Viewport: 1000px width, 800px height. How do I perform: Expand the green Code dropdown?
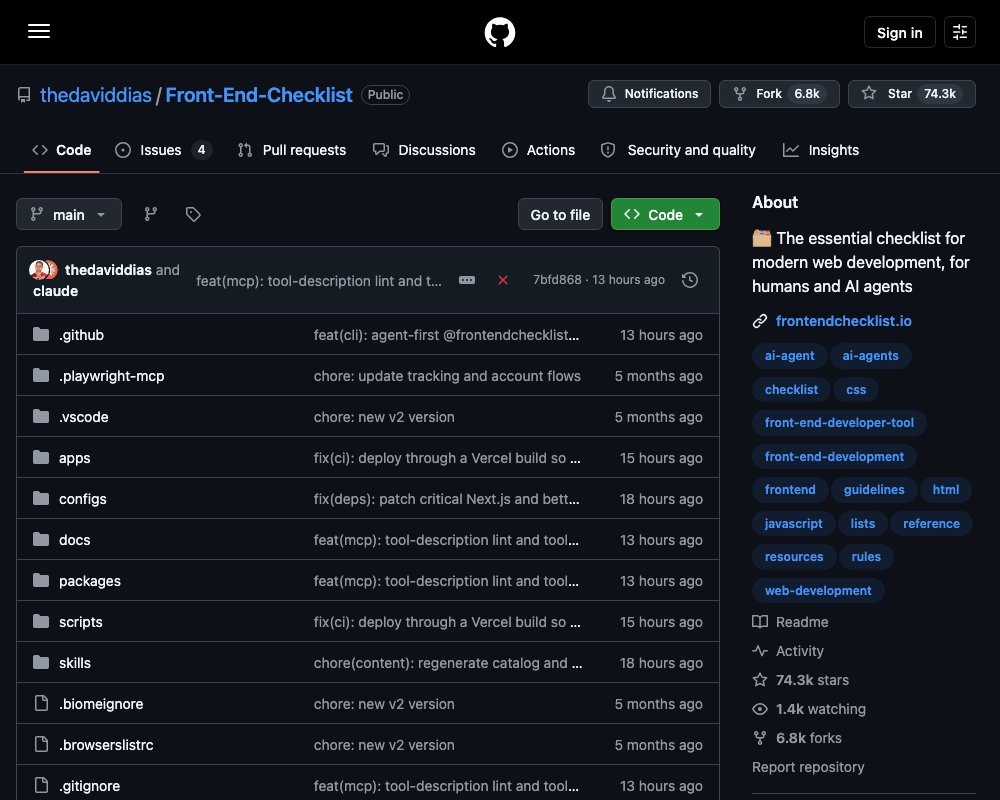(x=665, y=214)
